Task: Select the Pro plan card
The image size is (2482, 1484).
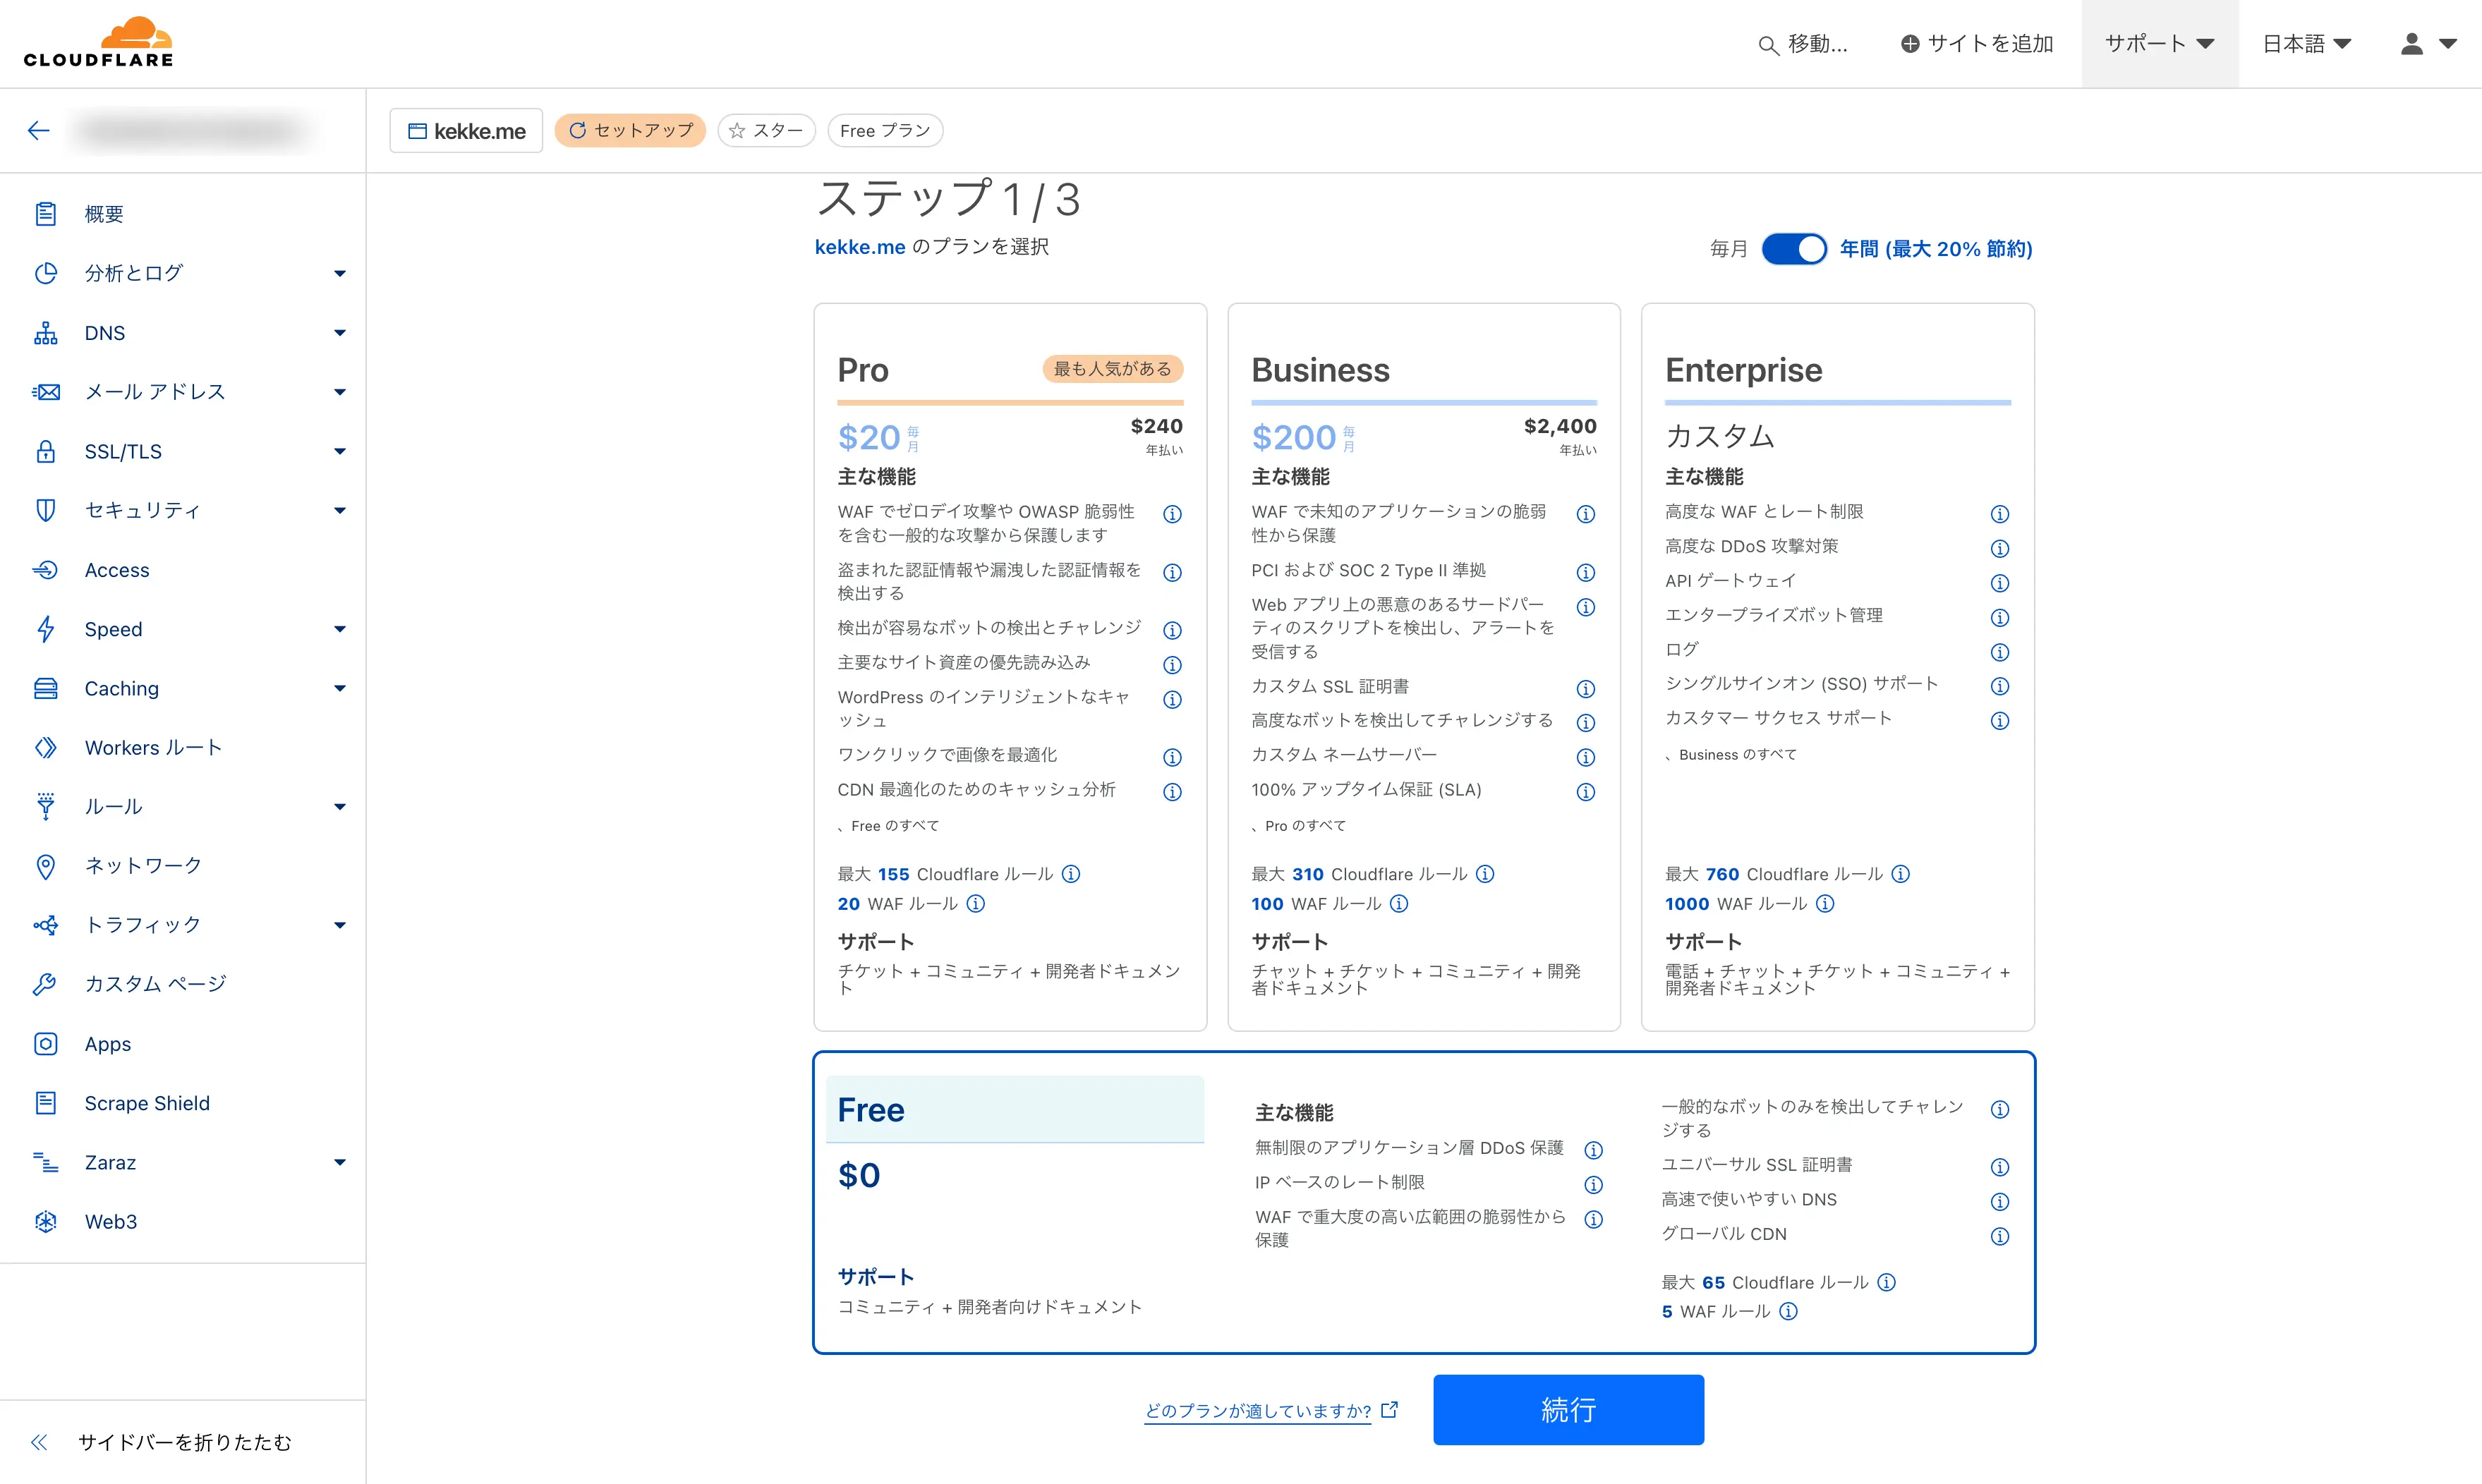Action: pyautogui.click(x=1010, y=667)
